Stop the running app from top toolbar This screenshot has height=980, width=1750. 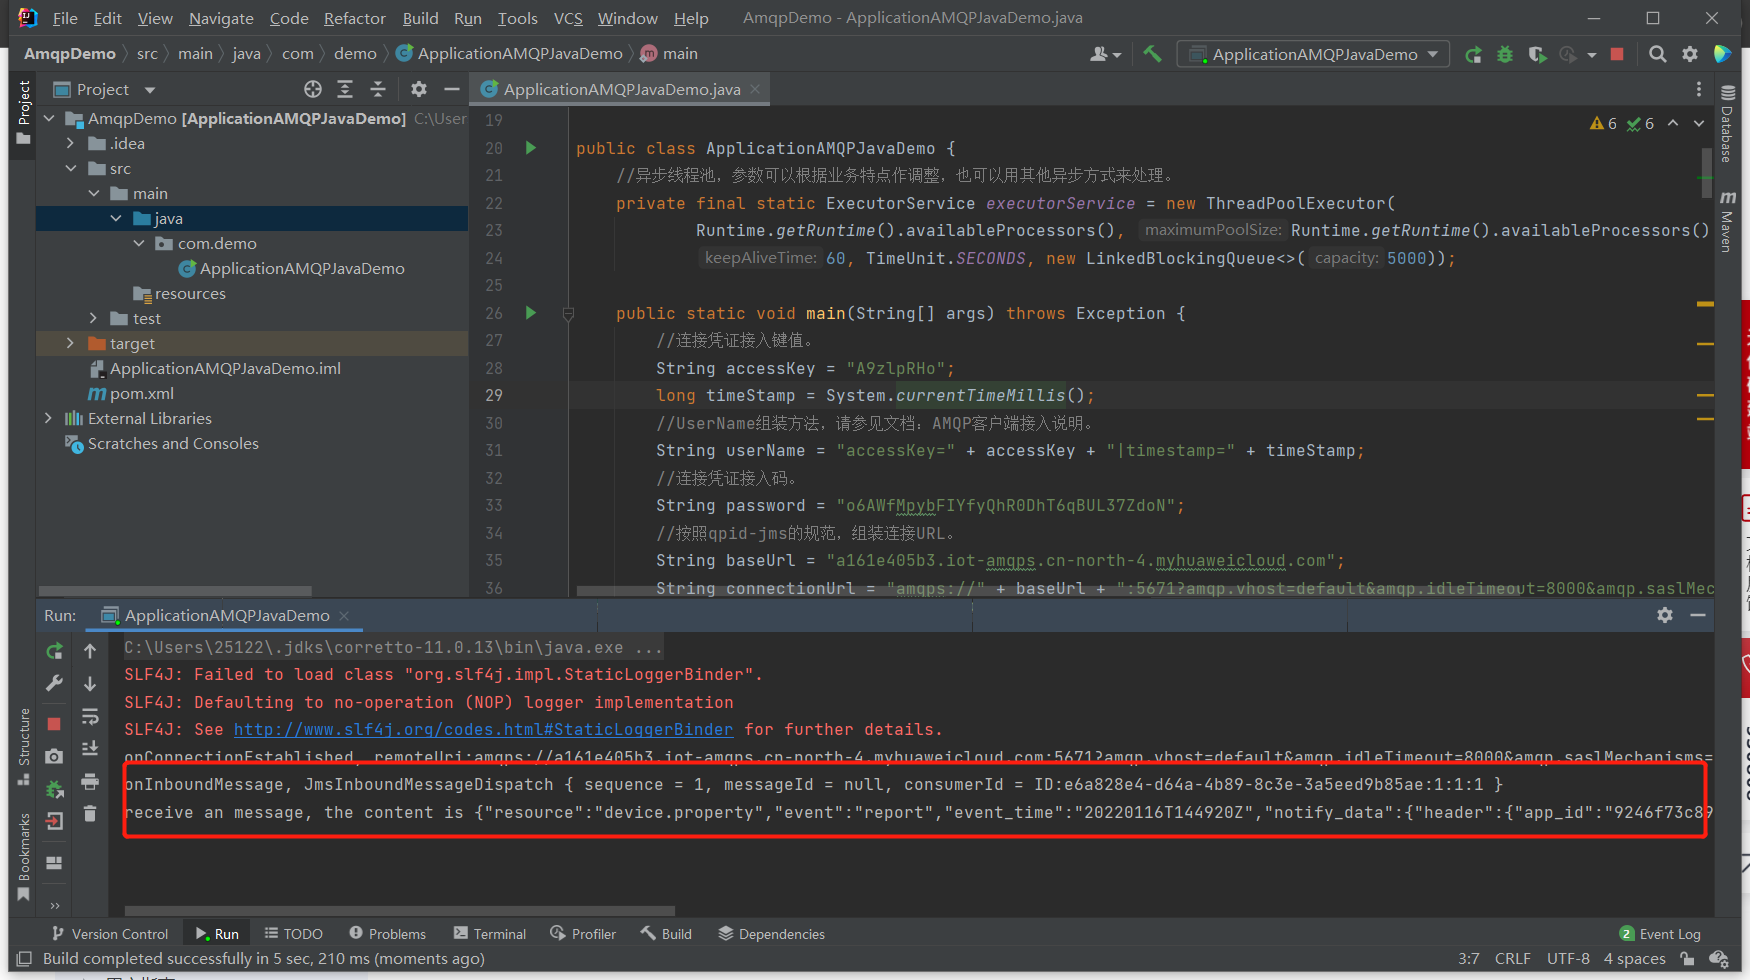click(x=1617, y=54)
